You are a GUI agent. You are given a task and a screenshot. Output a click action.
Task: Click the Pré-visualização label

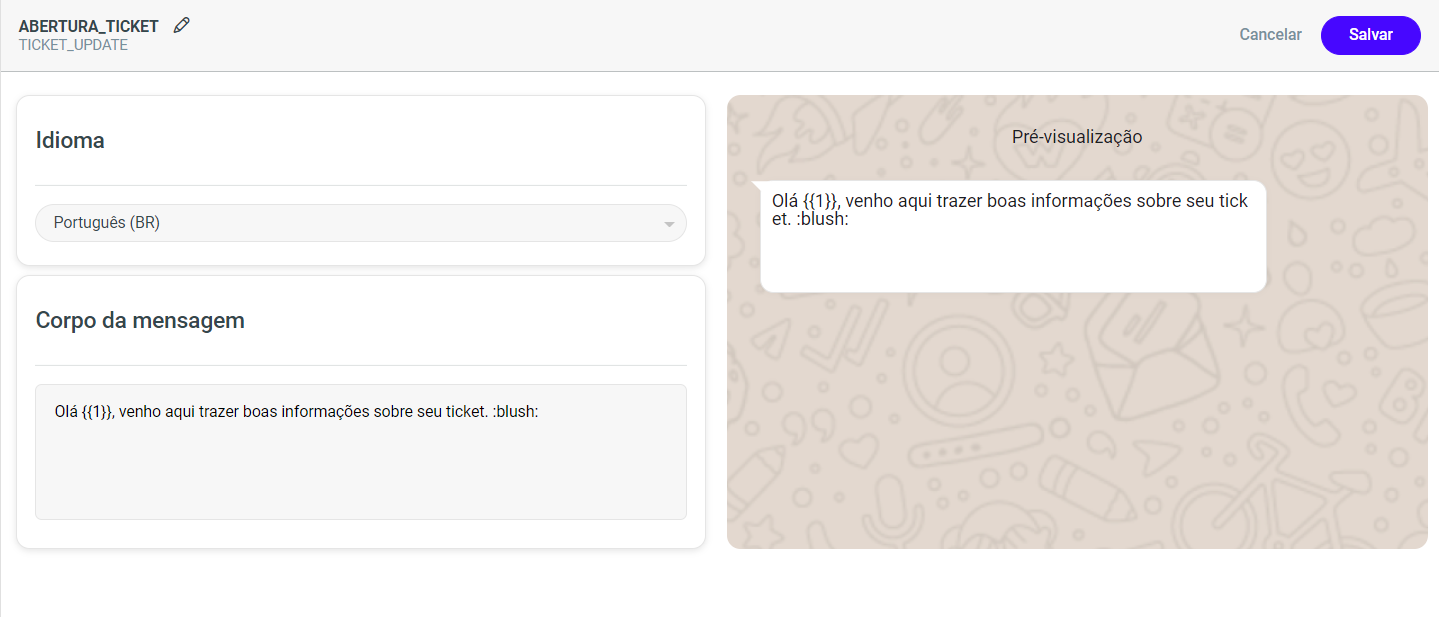tap(1077, 136)
